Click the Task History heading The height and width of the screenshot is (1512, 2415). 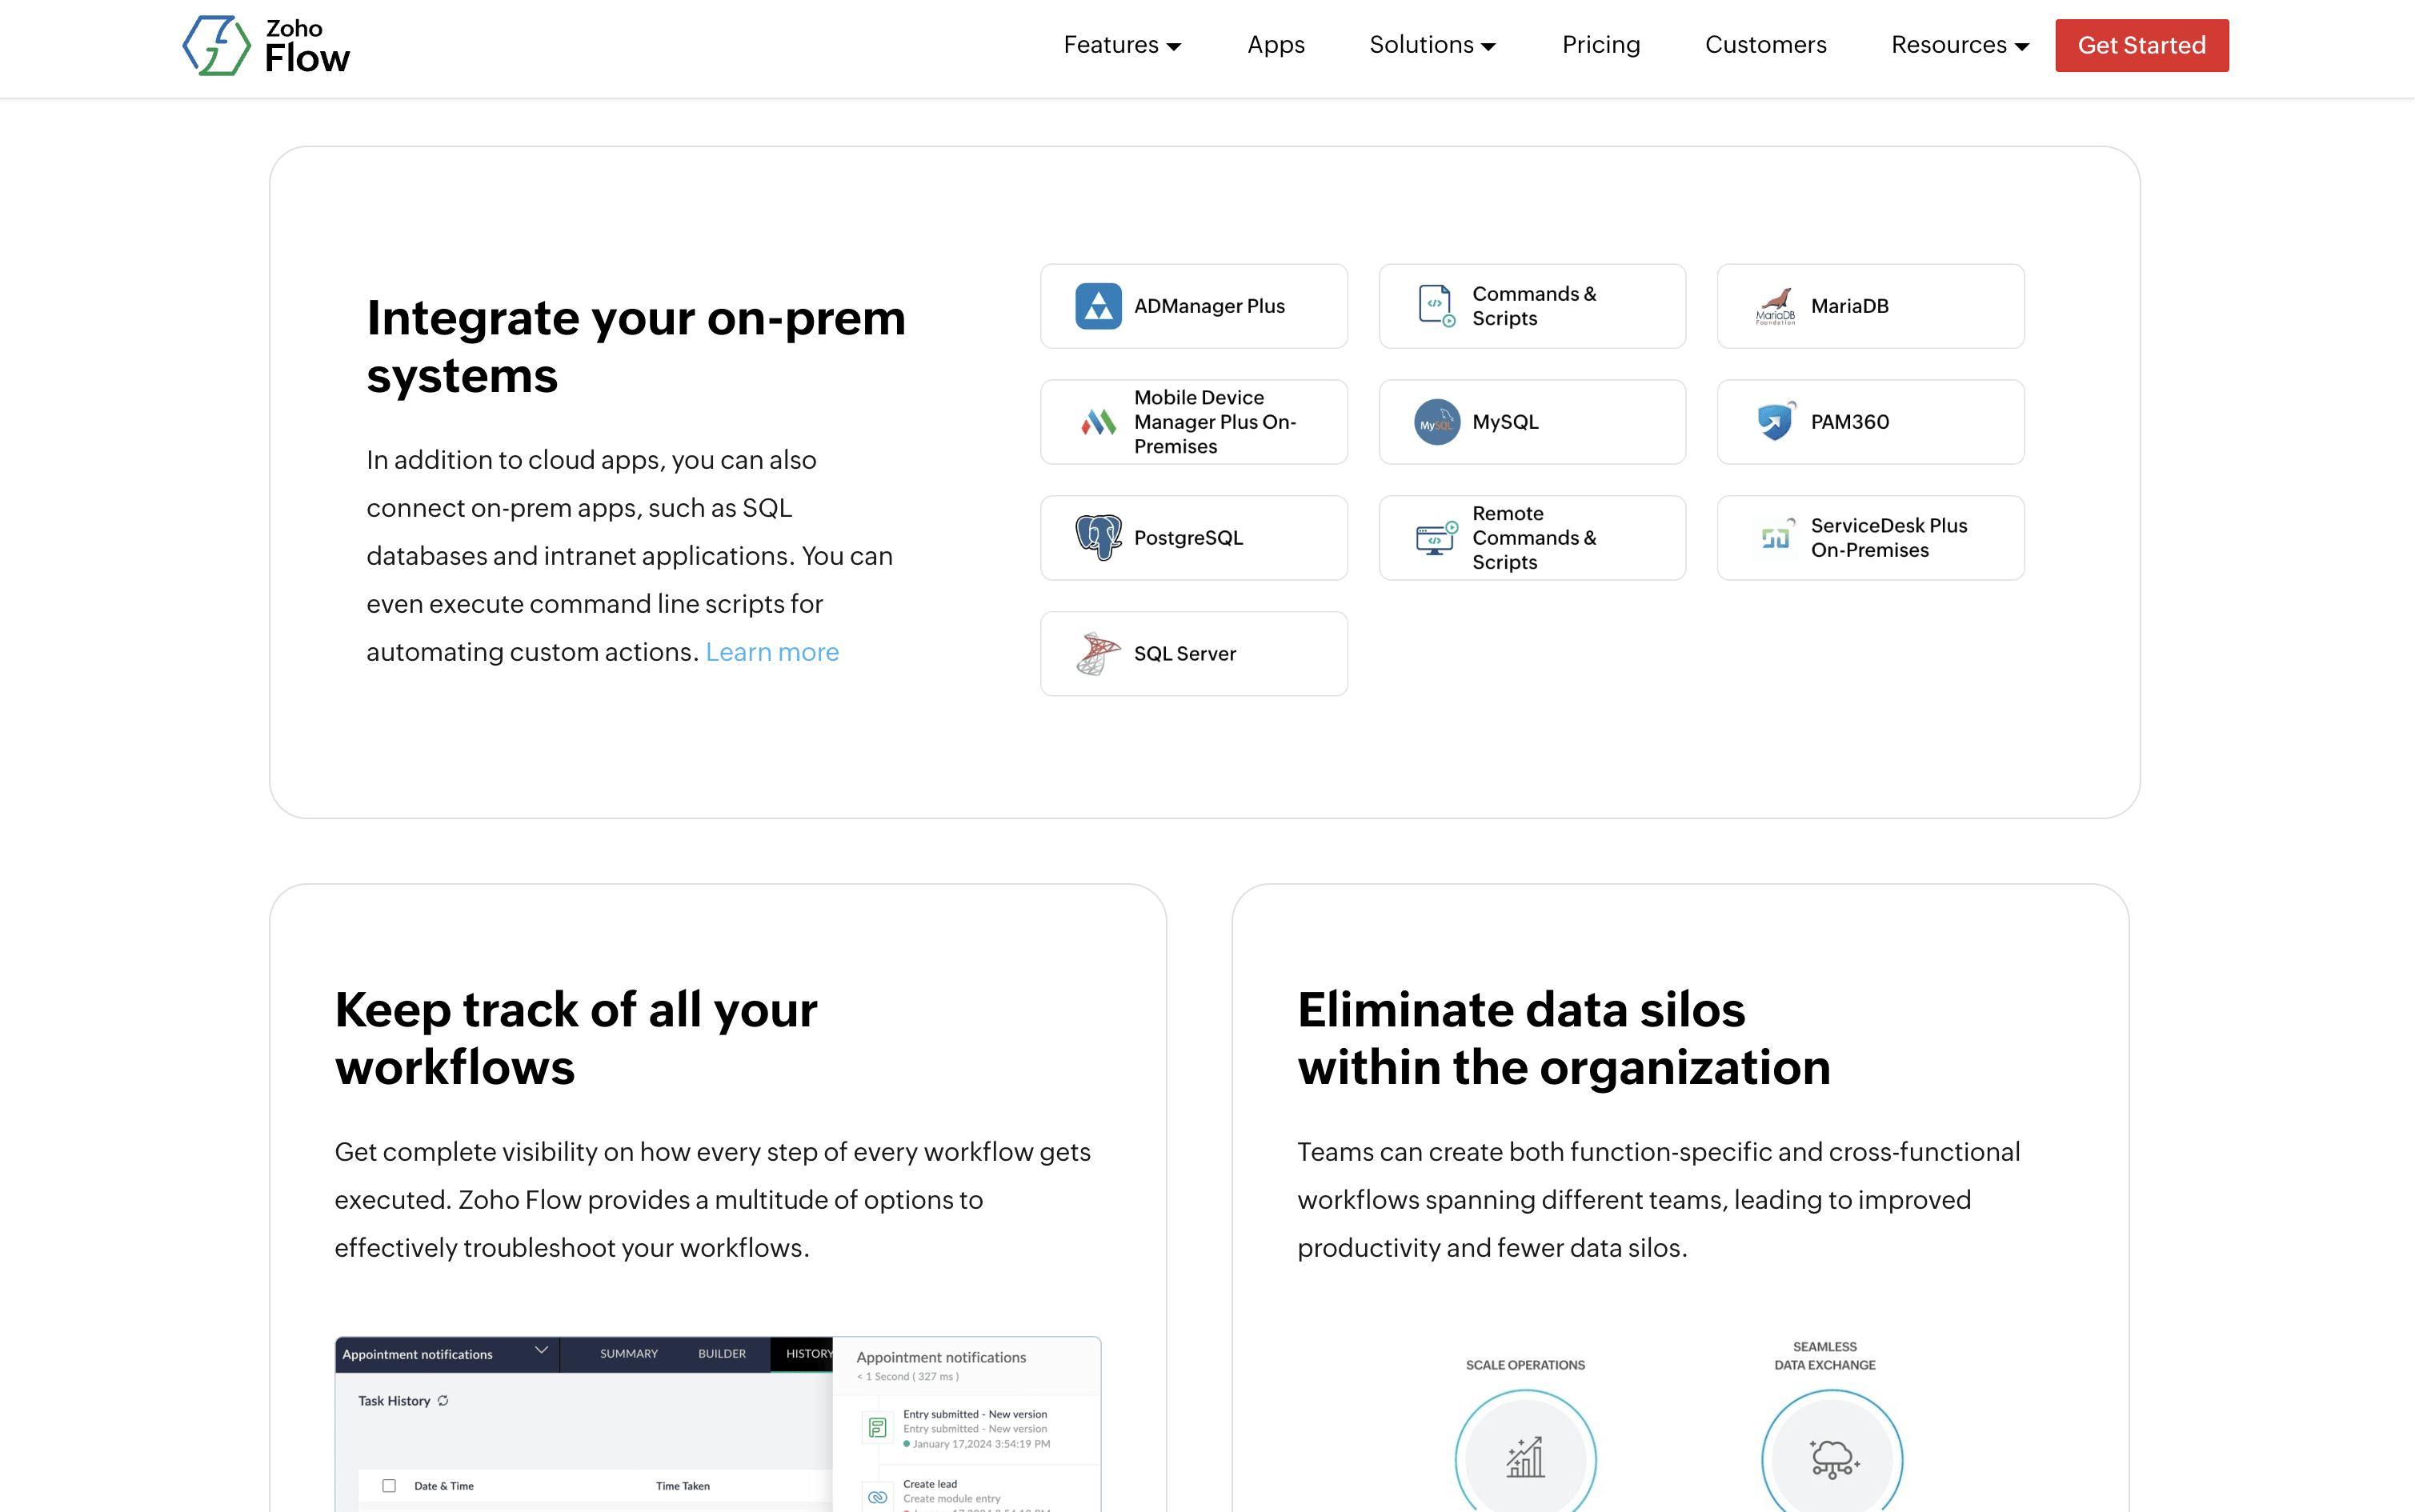(x=394, y=1401)
